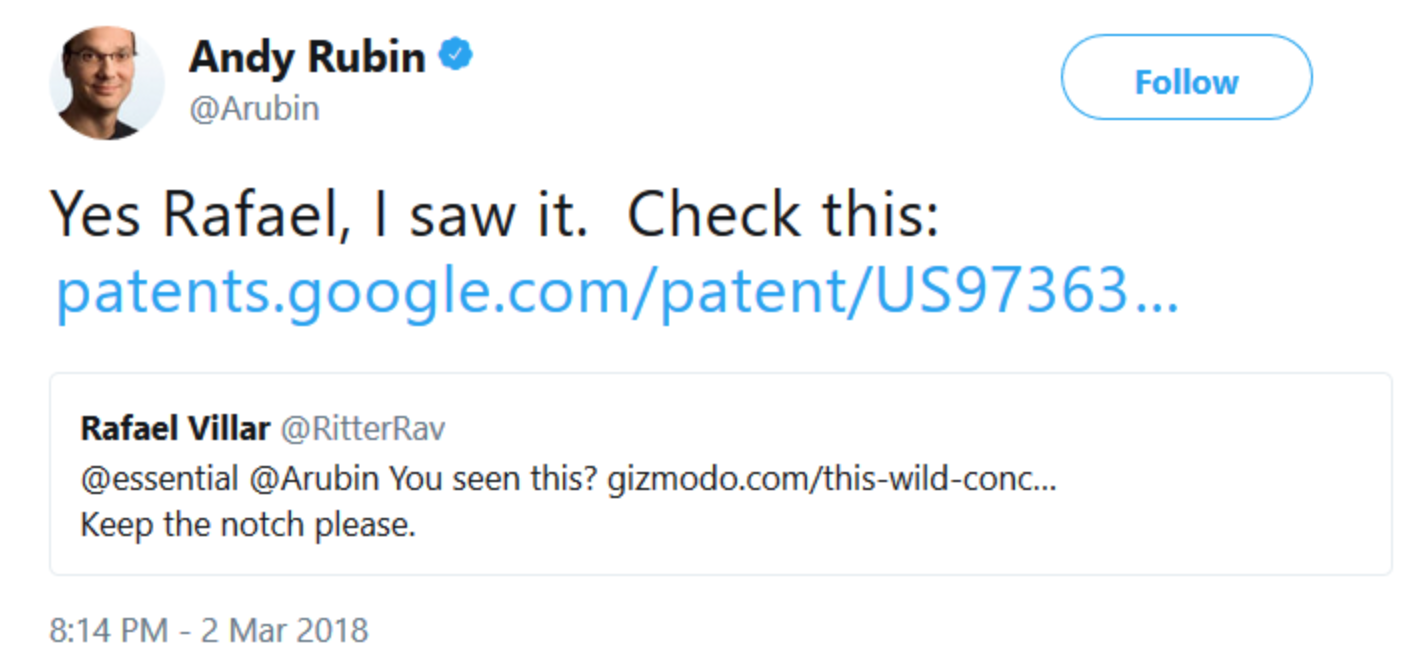Click the "I saw it." phrase
The image size is (1424, 660).
(x=480, y=215)
